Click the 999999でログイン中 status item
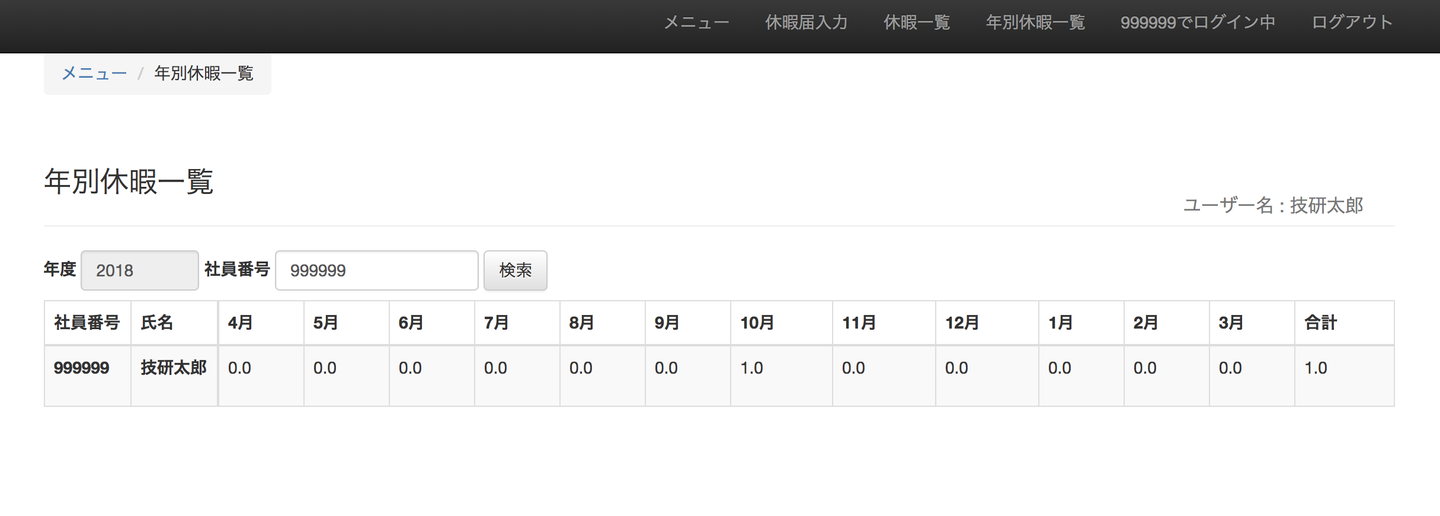1440x516 pixels. click(1198, 22)
